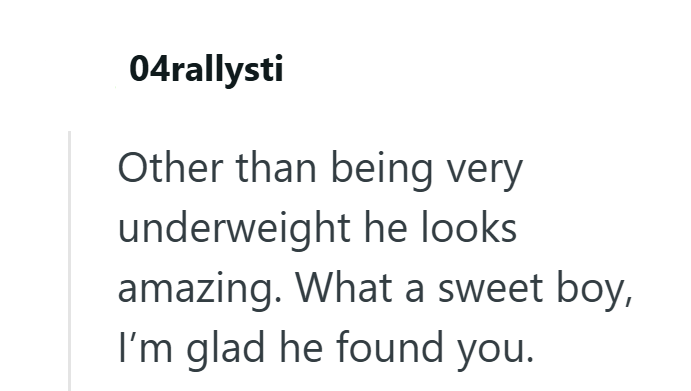This screenshot has height=391, width=691.
Task: Click the word 'underweight' in the comment
Action: (234, 230)
